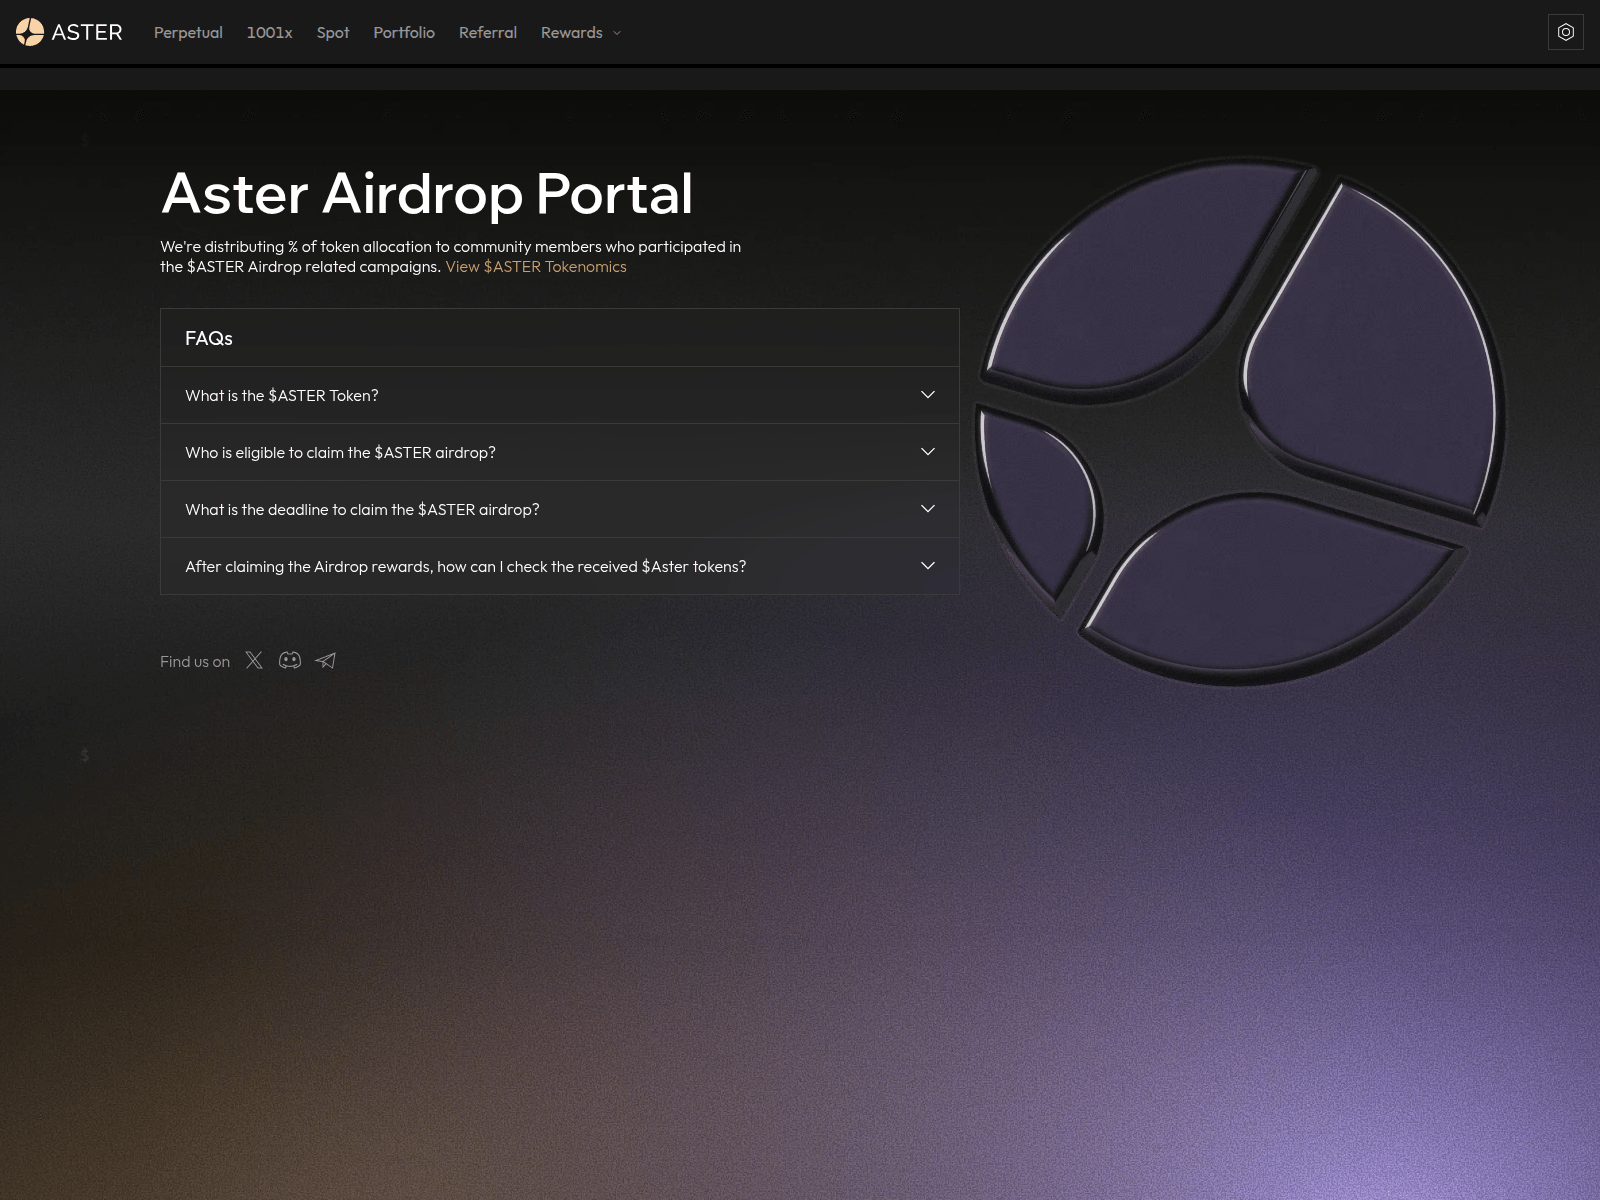Screen dimensions: 1600x1200
Task: Open Aster's X (Twitter) profile icon
Action: tap(254, 660)
